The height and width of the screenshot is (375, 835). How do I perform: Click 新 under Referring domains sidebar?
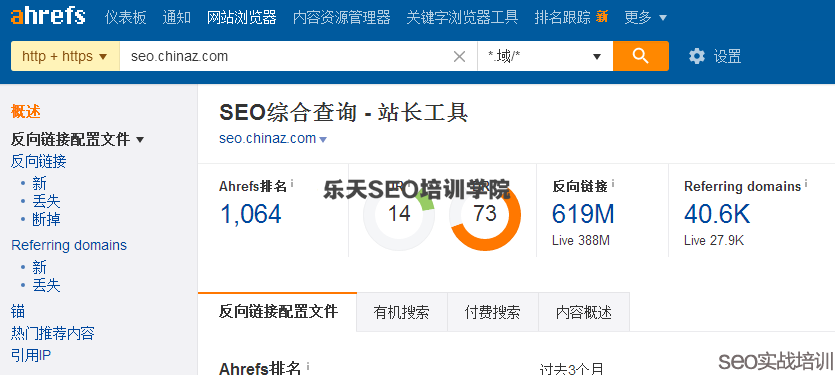[39, 267]
